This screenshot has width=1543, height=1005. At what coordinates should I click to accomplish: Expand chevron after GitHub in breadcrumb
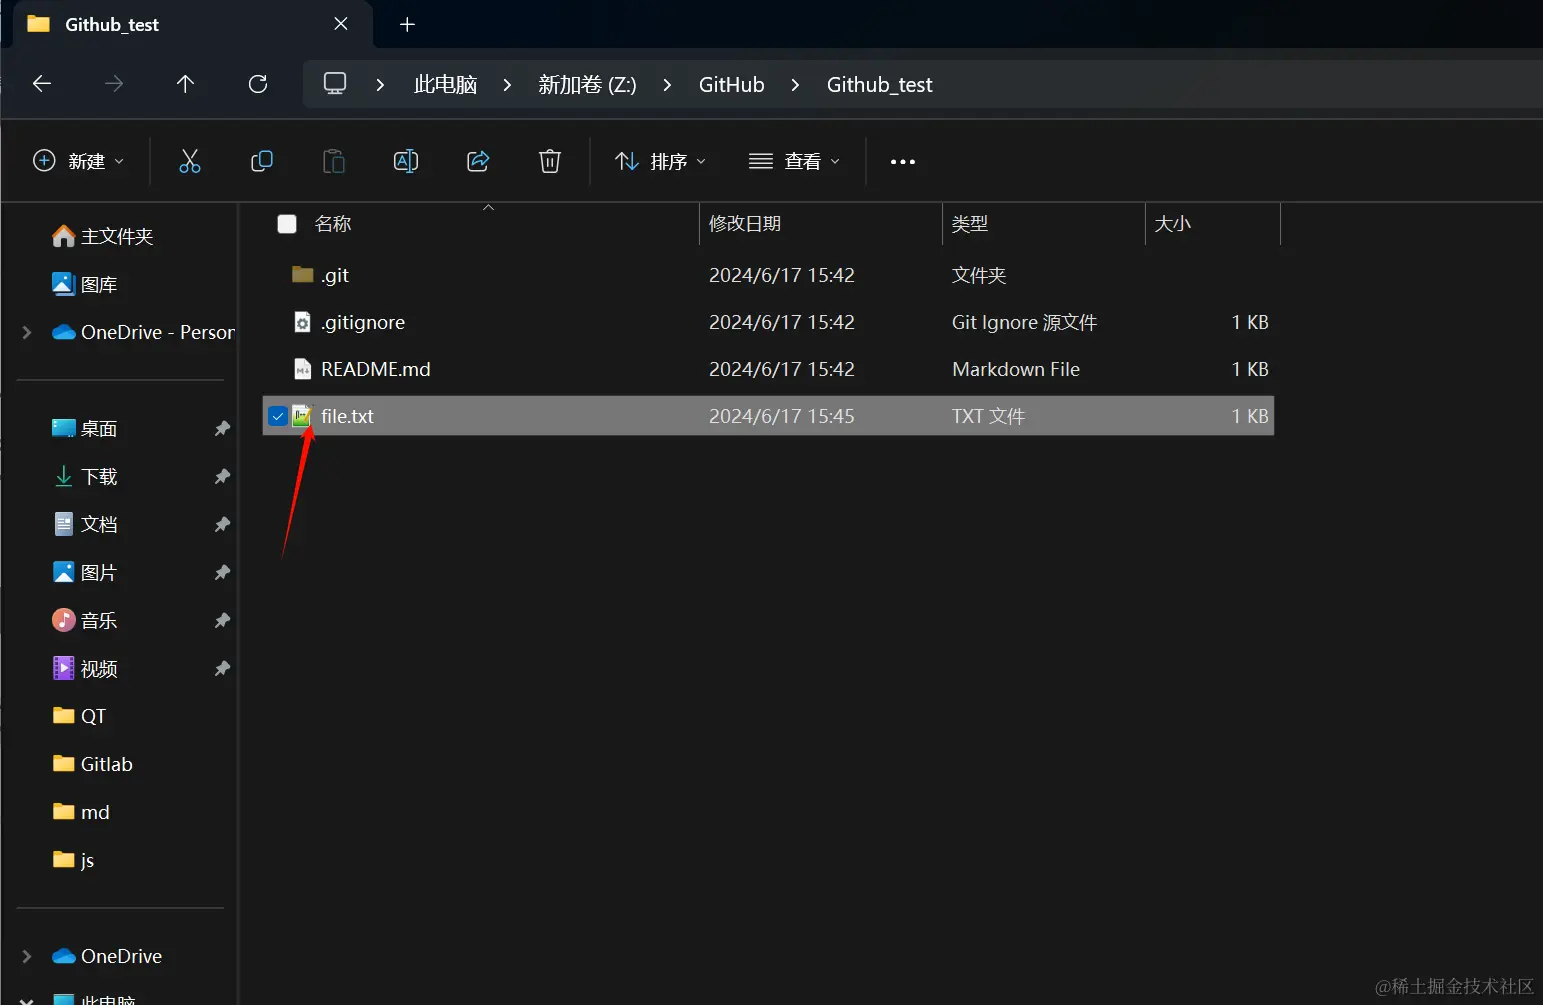point(795,85)
